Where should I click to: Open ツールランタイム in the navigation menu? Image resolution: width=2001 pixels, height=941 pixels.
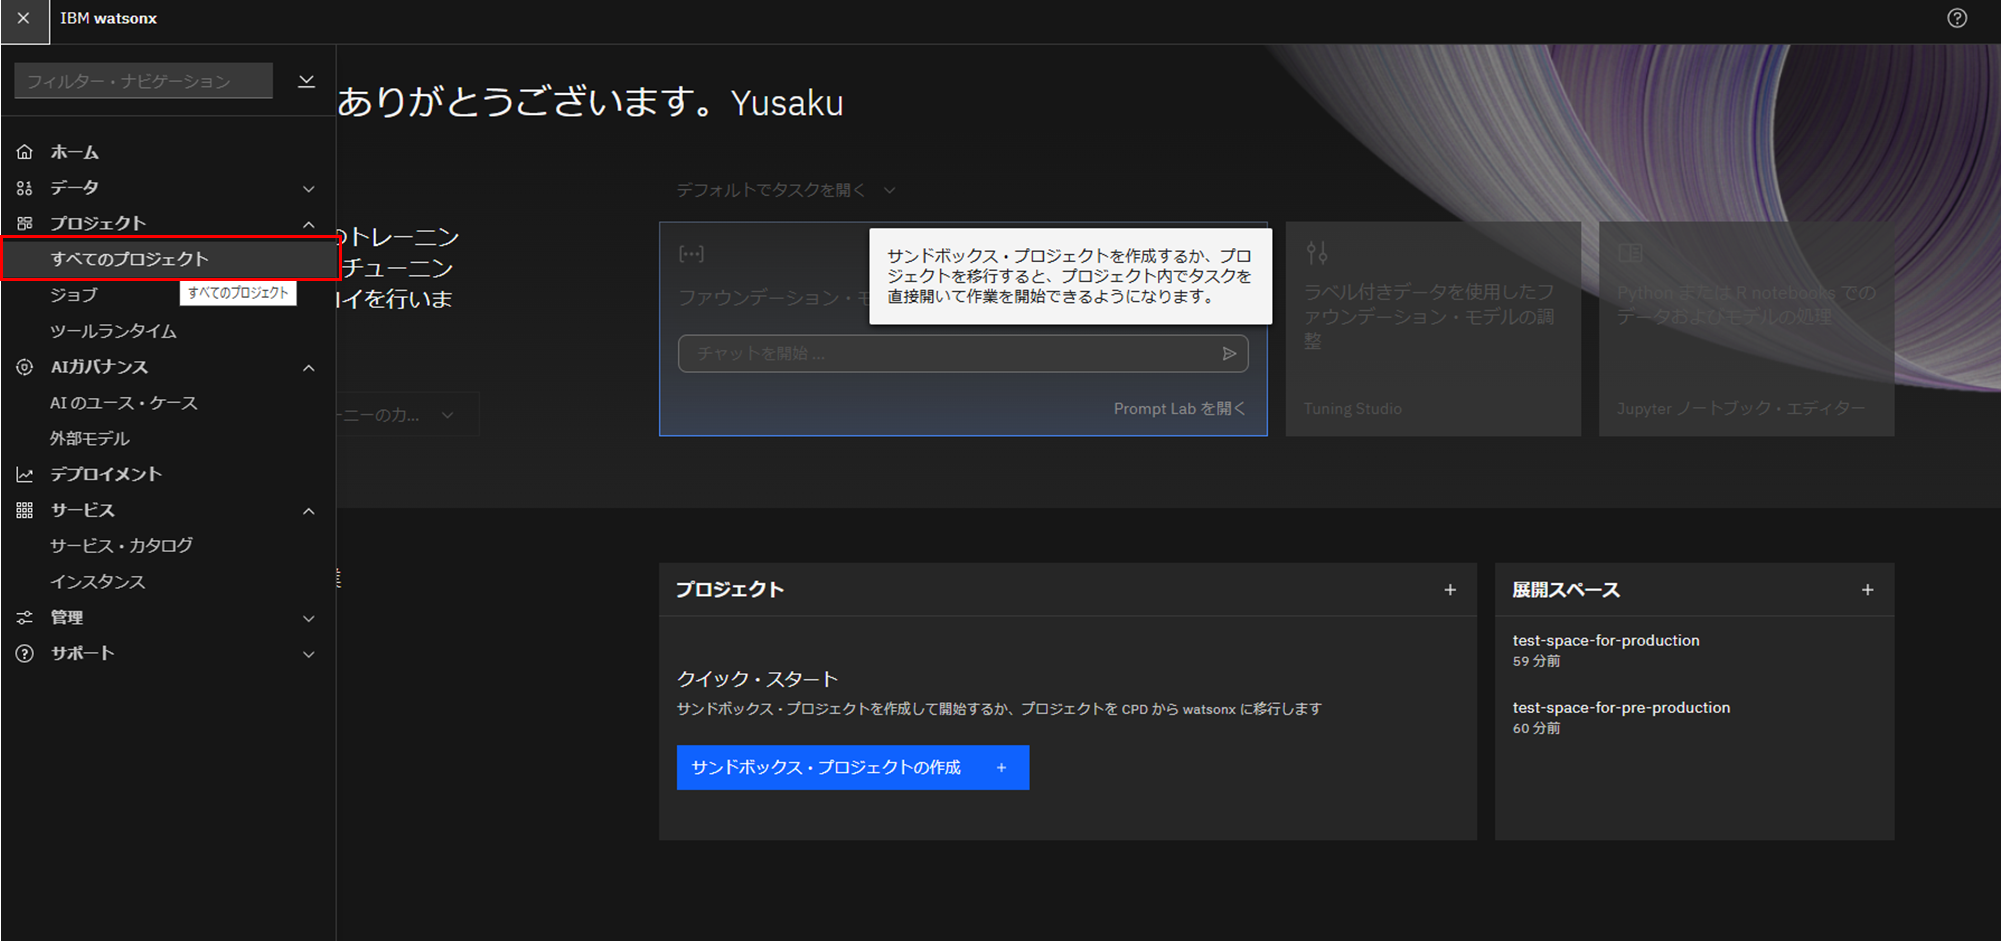click(x=113, y=331)
